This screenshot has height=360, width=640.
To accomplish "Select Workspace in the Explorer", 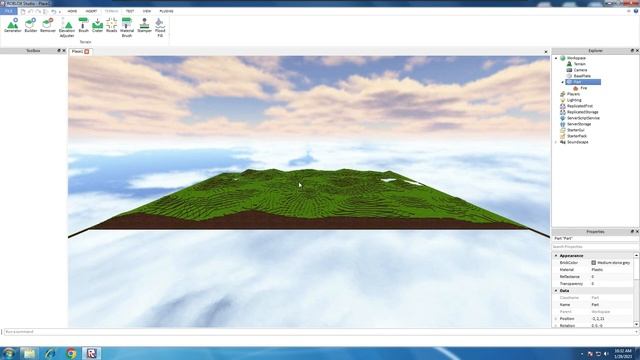I will point(576,58).
